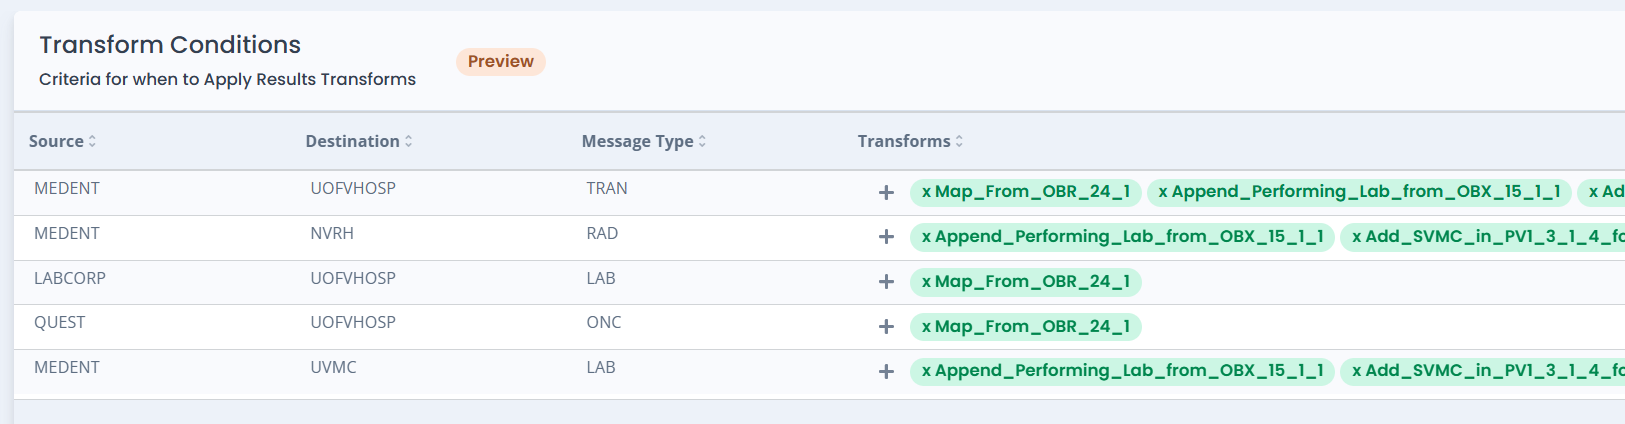Remove Append_Performing_Lab tag in RAD row
This screenshot has height=424, width=1625.
coord(926,237)
